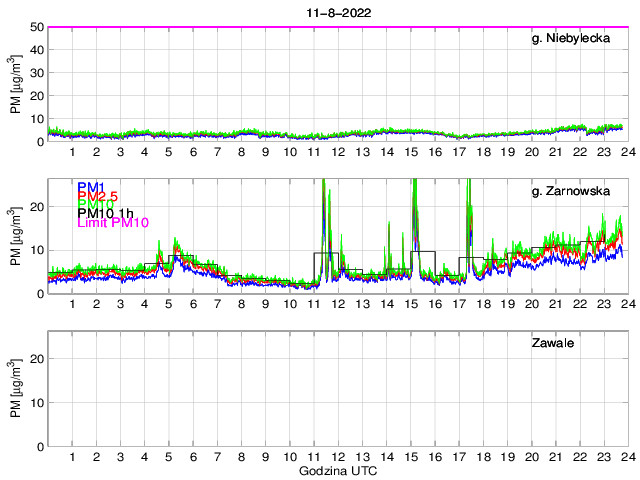
Task: Click hour 1 tick under the Zawale plot
Action: (73, 456)
